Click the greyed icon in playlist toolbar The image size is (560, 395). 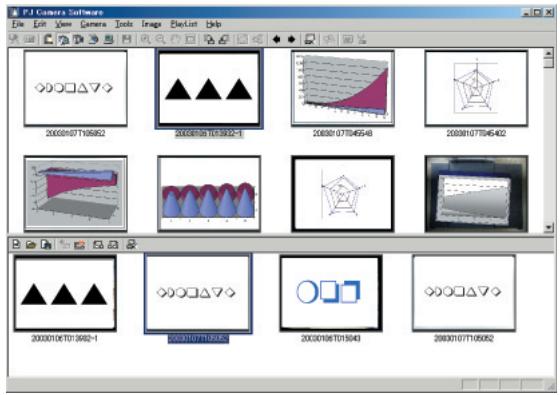64,245
